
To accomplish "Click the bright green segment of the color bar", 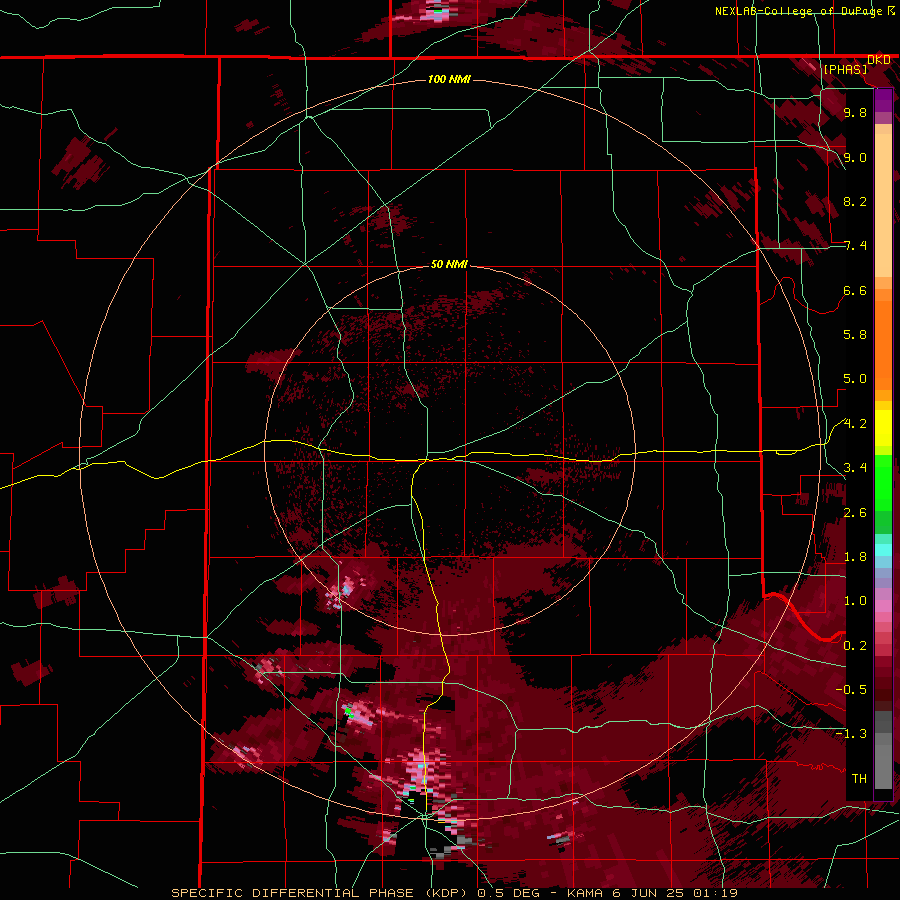I will point(883,482).
